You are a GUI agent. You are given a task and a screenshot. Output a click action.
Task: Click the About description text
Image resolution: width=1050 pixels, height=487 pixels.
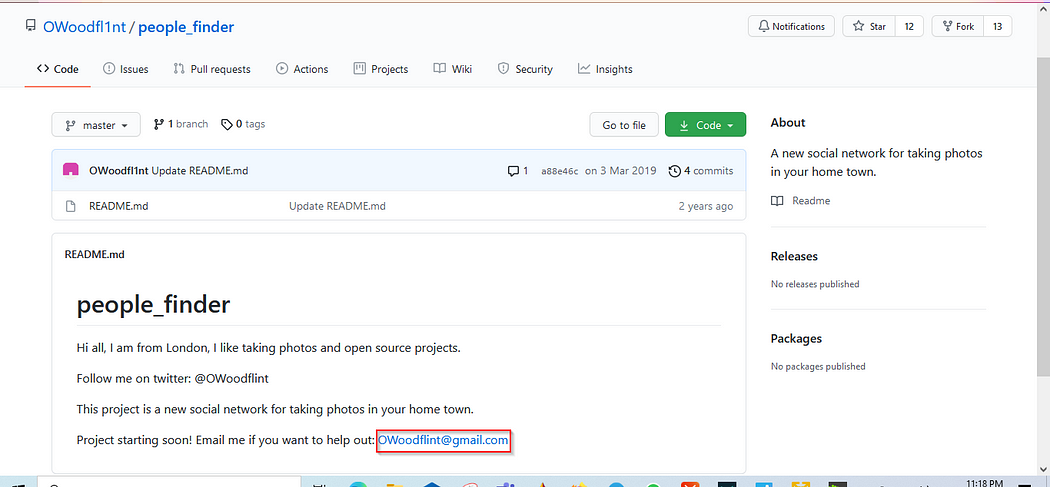877,162
